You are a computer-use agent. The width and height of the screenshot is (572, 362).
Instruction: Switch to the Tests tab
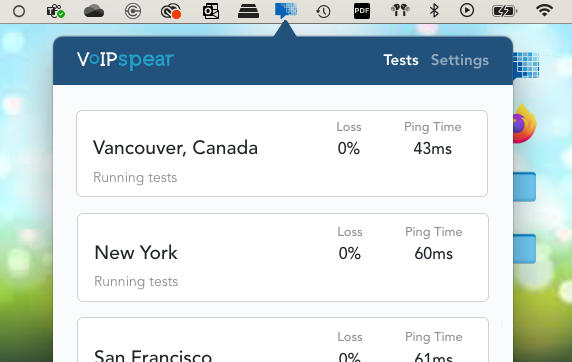[x=401, y=60]
